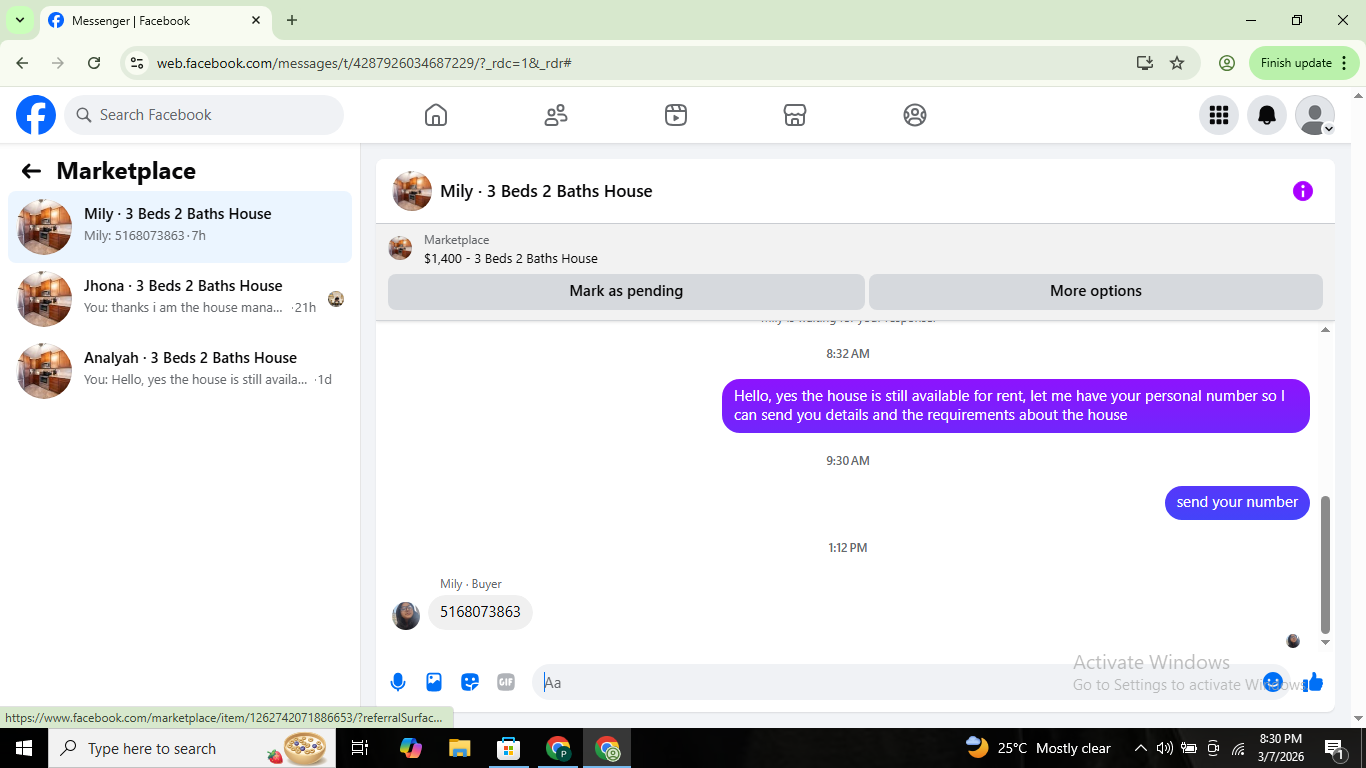The image size is (1366, 768).
Task: Open the taskbar clock showing 8:30 PM
Action: [x=1280, y=748]
